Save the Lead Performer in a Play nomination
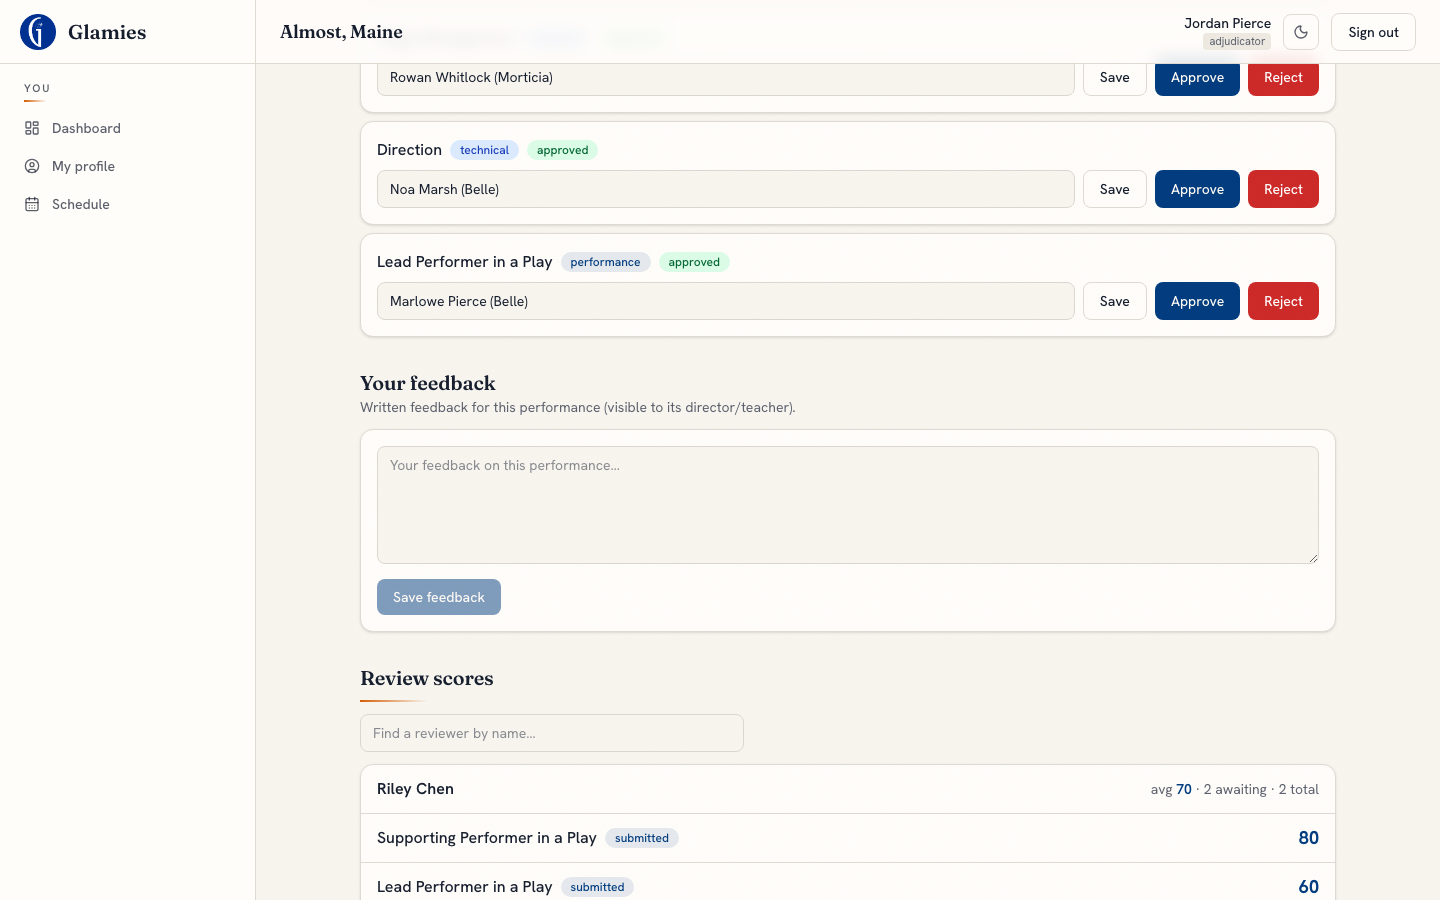The image size is (1440, 900). coord(1115,301)
